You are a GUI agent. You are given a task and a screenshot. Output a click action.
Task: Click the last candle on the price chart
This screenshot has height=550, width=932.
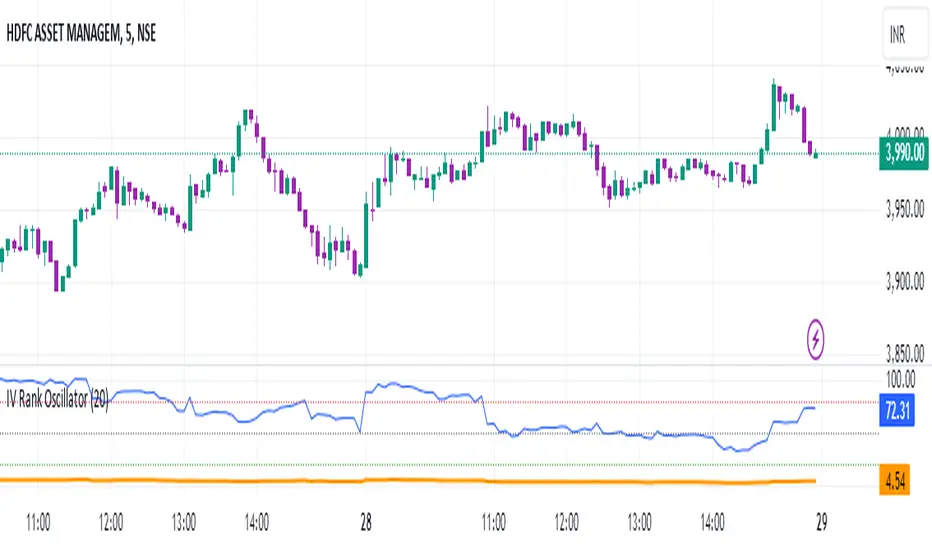817,154
